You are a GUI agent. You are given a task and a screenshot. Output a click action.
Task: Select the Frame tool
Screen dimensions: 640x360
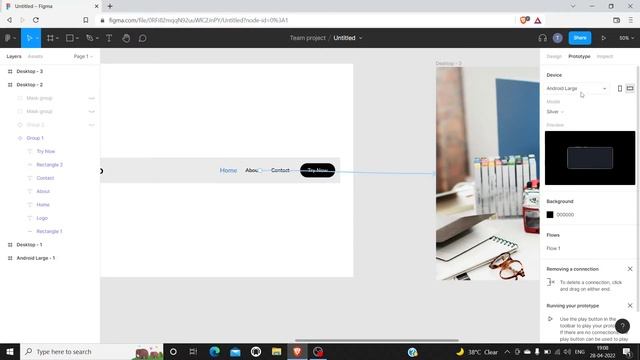(x=50, y=38)
